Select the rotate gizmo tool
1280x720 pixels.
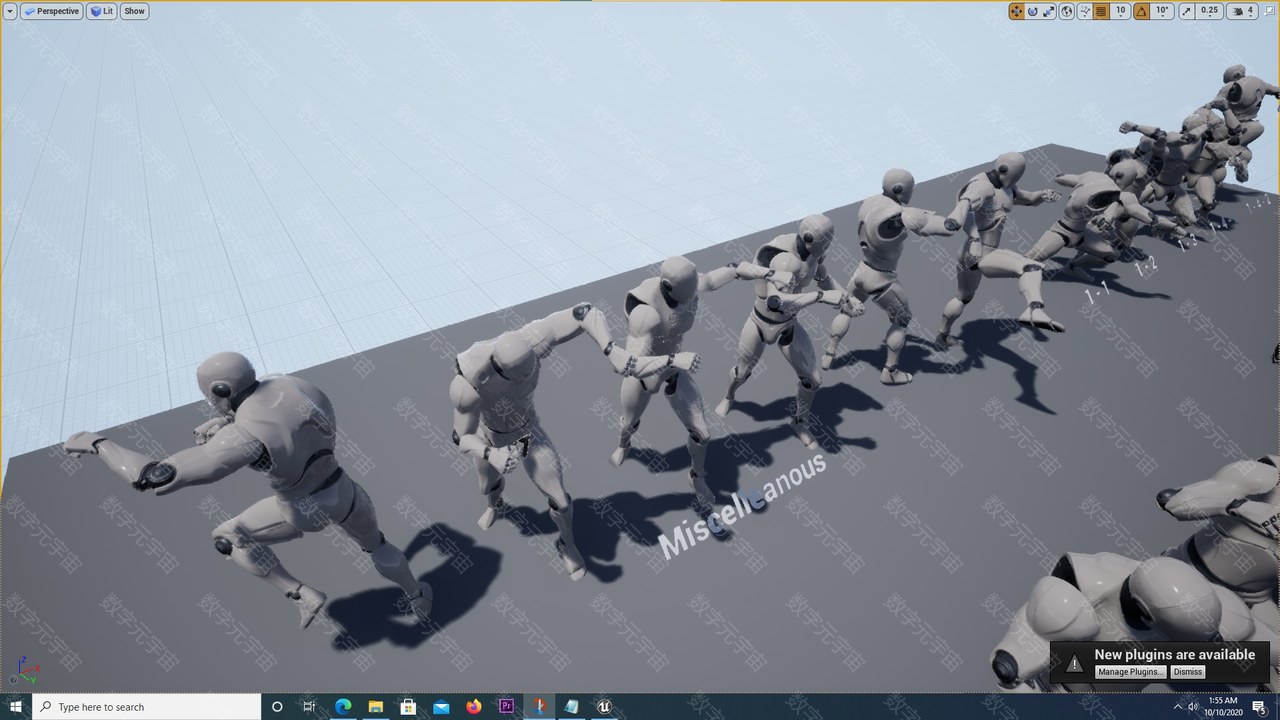[1032, 11]
